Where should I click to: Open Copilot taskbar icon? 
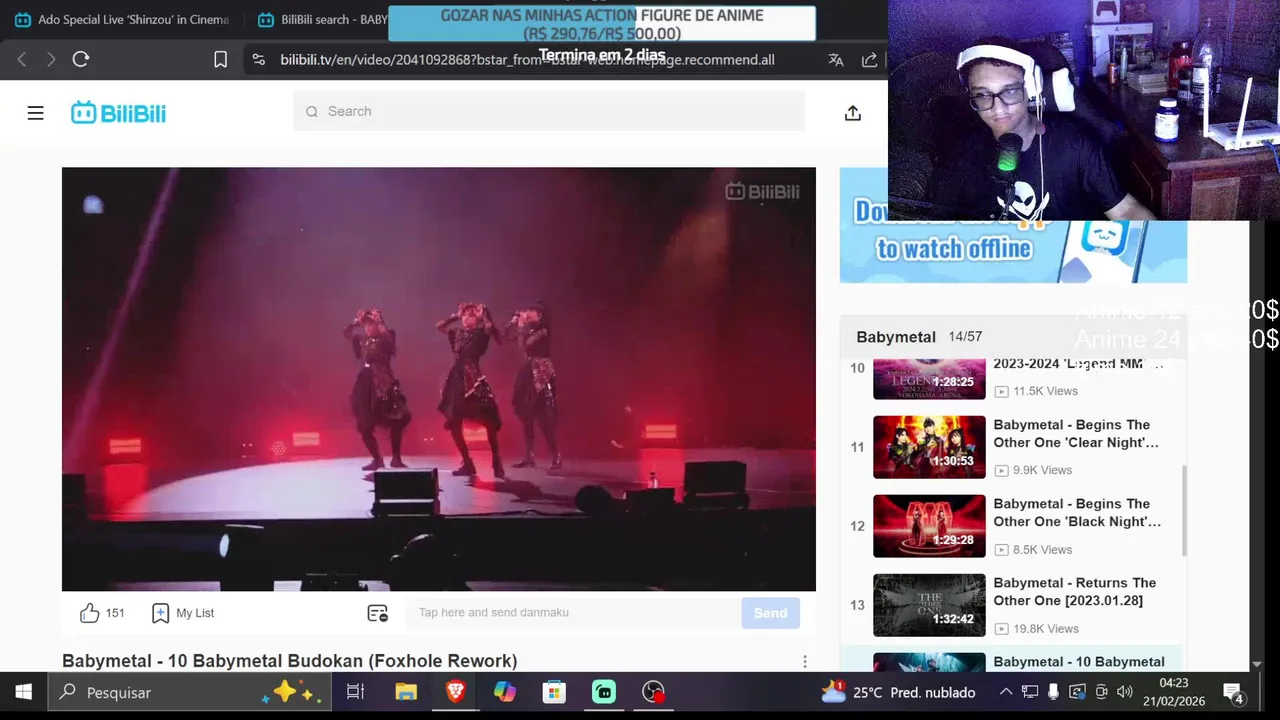point(504,692)
